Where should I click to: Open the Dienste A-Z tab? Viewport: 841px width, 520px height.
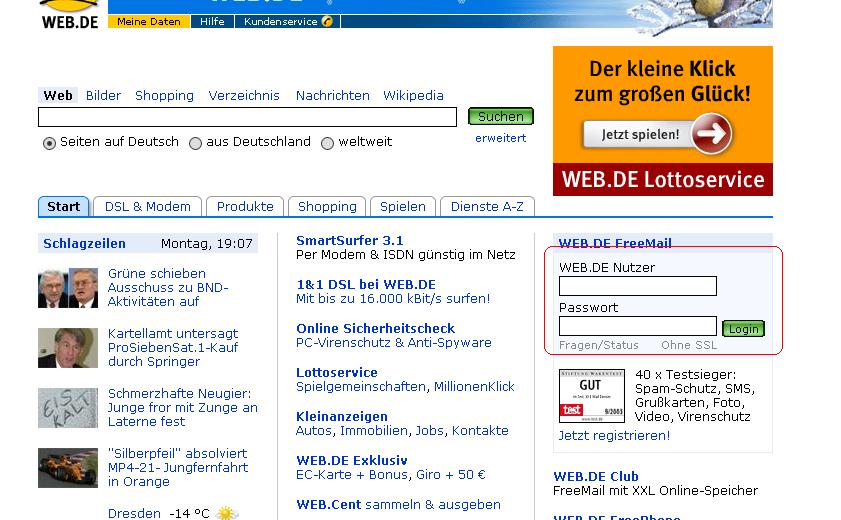[487, 206]
